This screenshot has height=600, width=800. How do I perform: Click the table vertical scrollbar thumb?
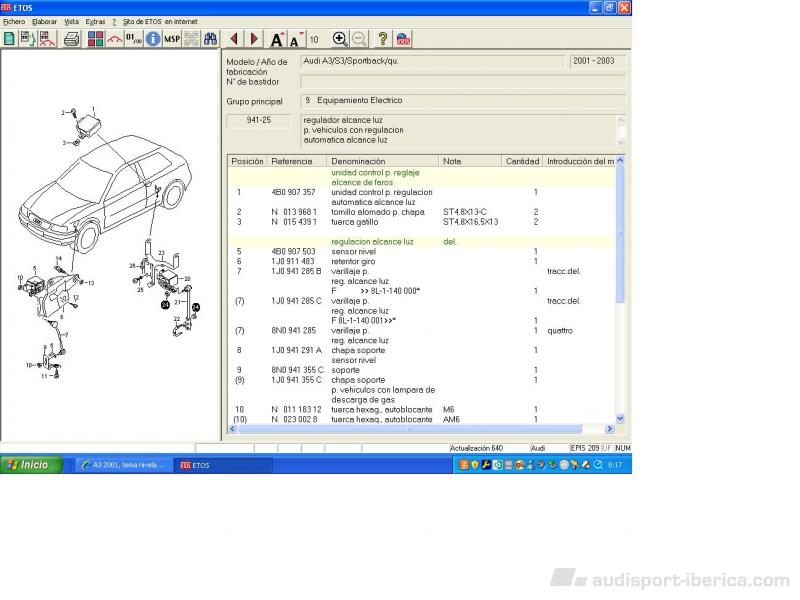coord(620,234)
